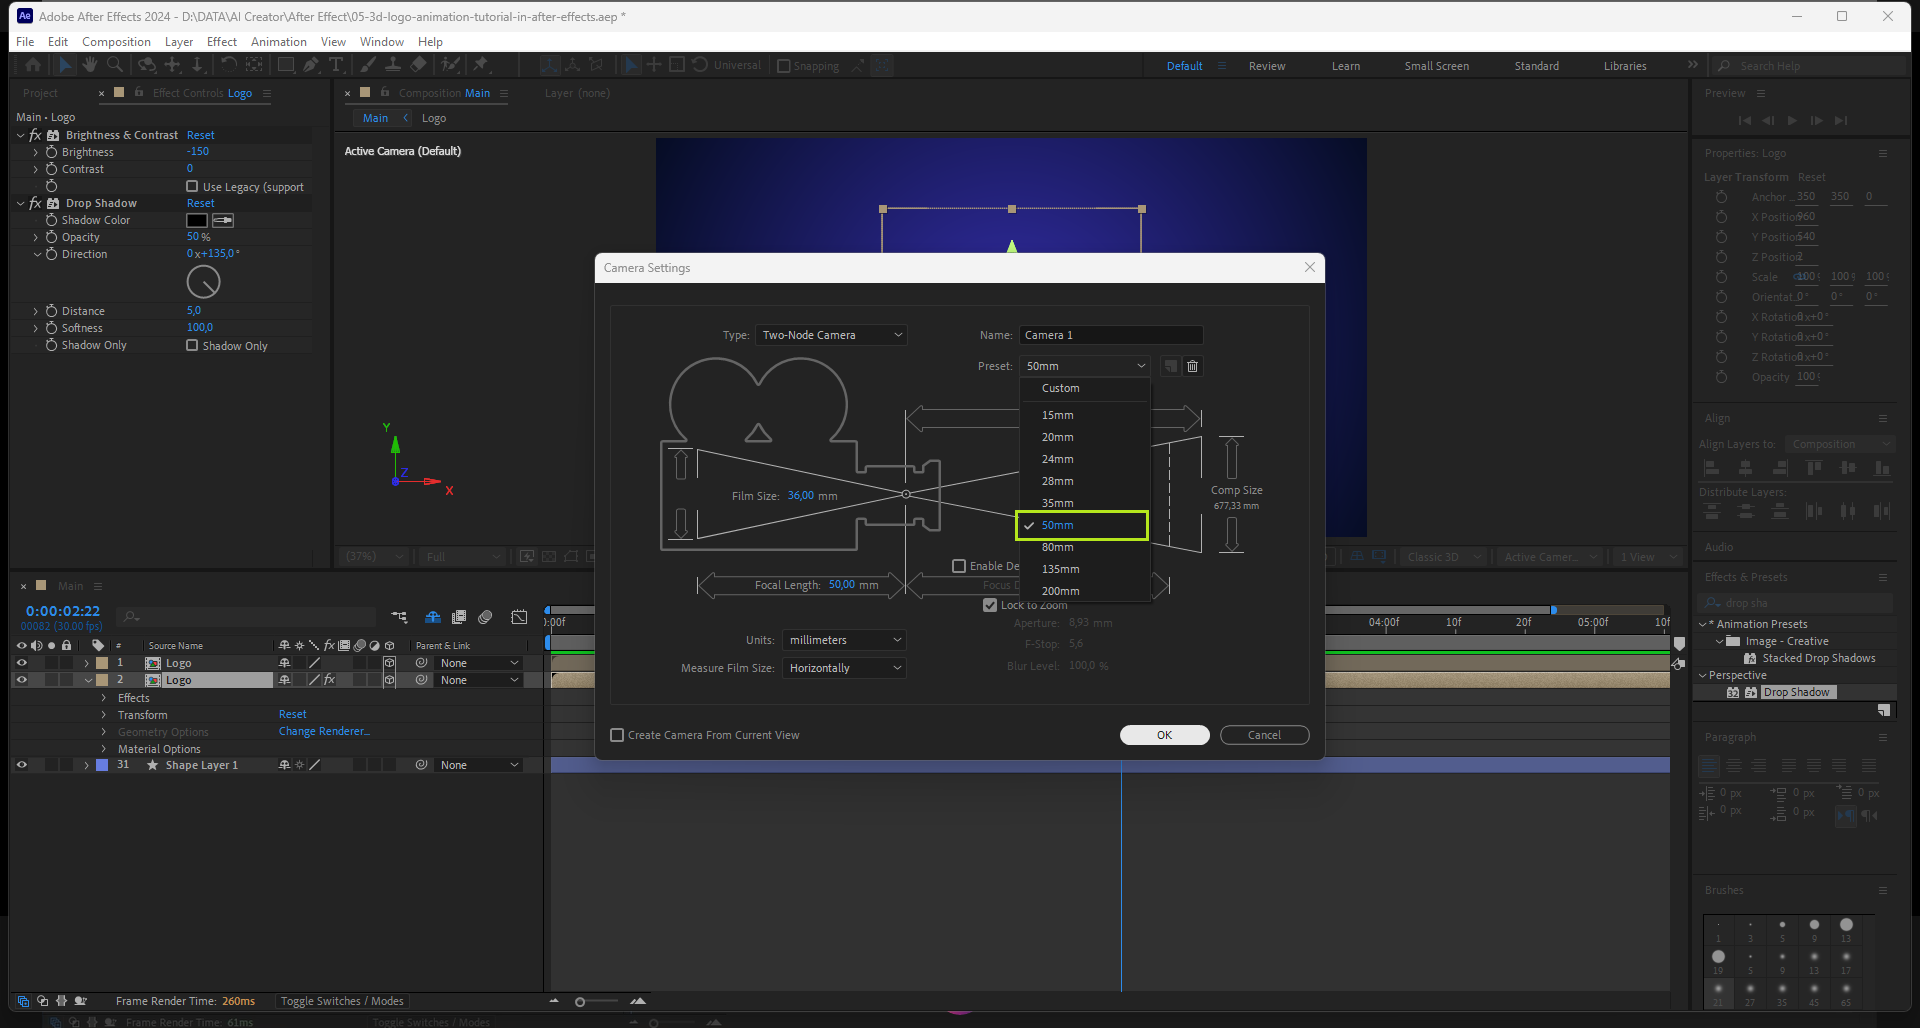Cancel the Camera Settings dialog

coord(1264,735)
